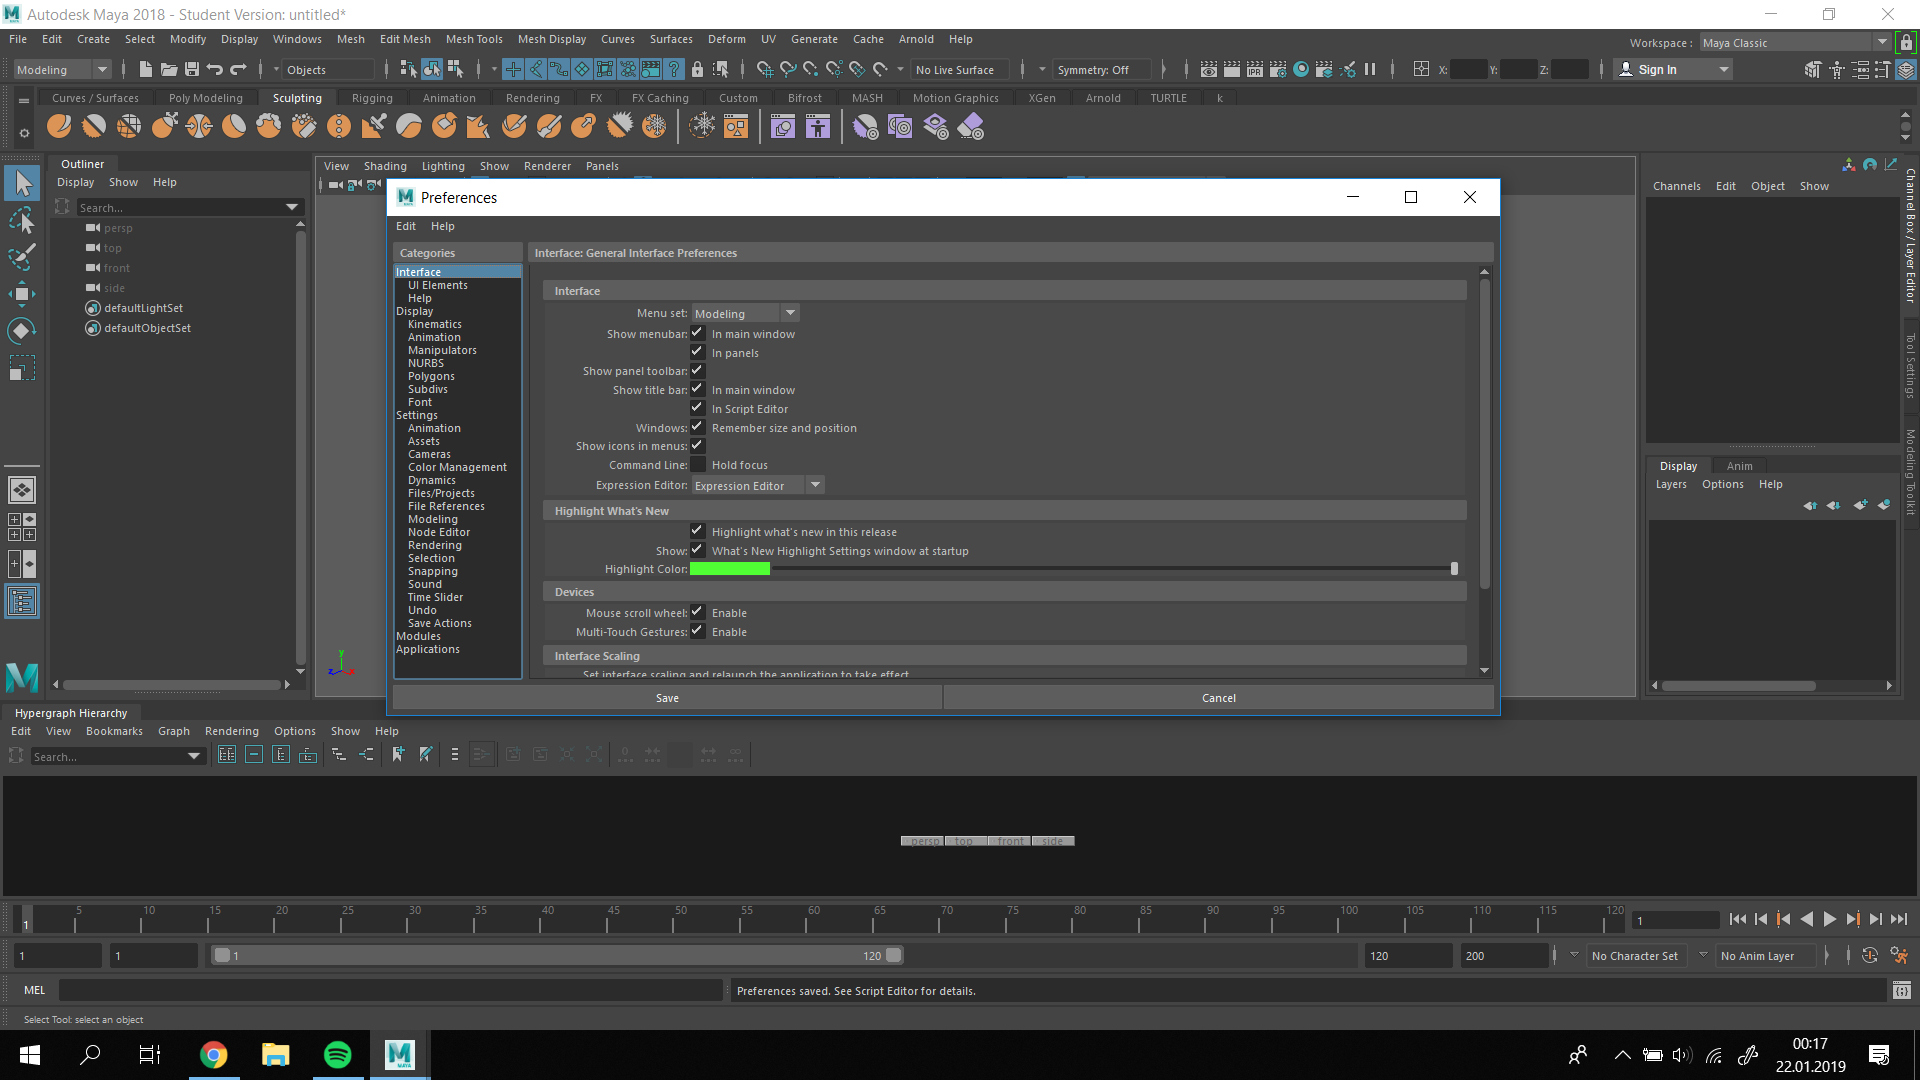Open the Hypergraph search dropdown

194,756
